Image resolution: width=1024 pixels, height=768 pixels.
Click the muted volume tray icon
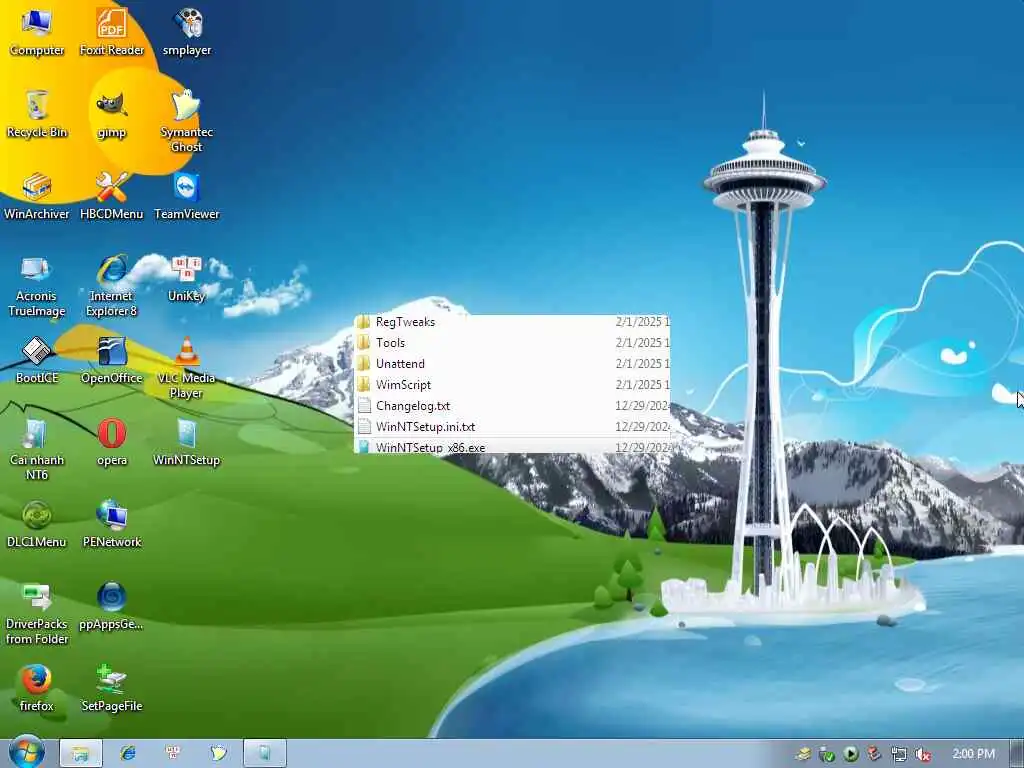tap(923, 754)
